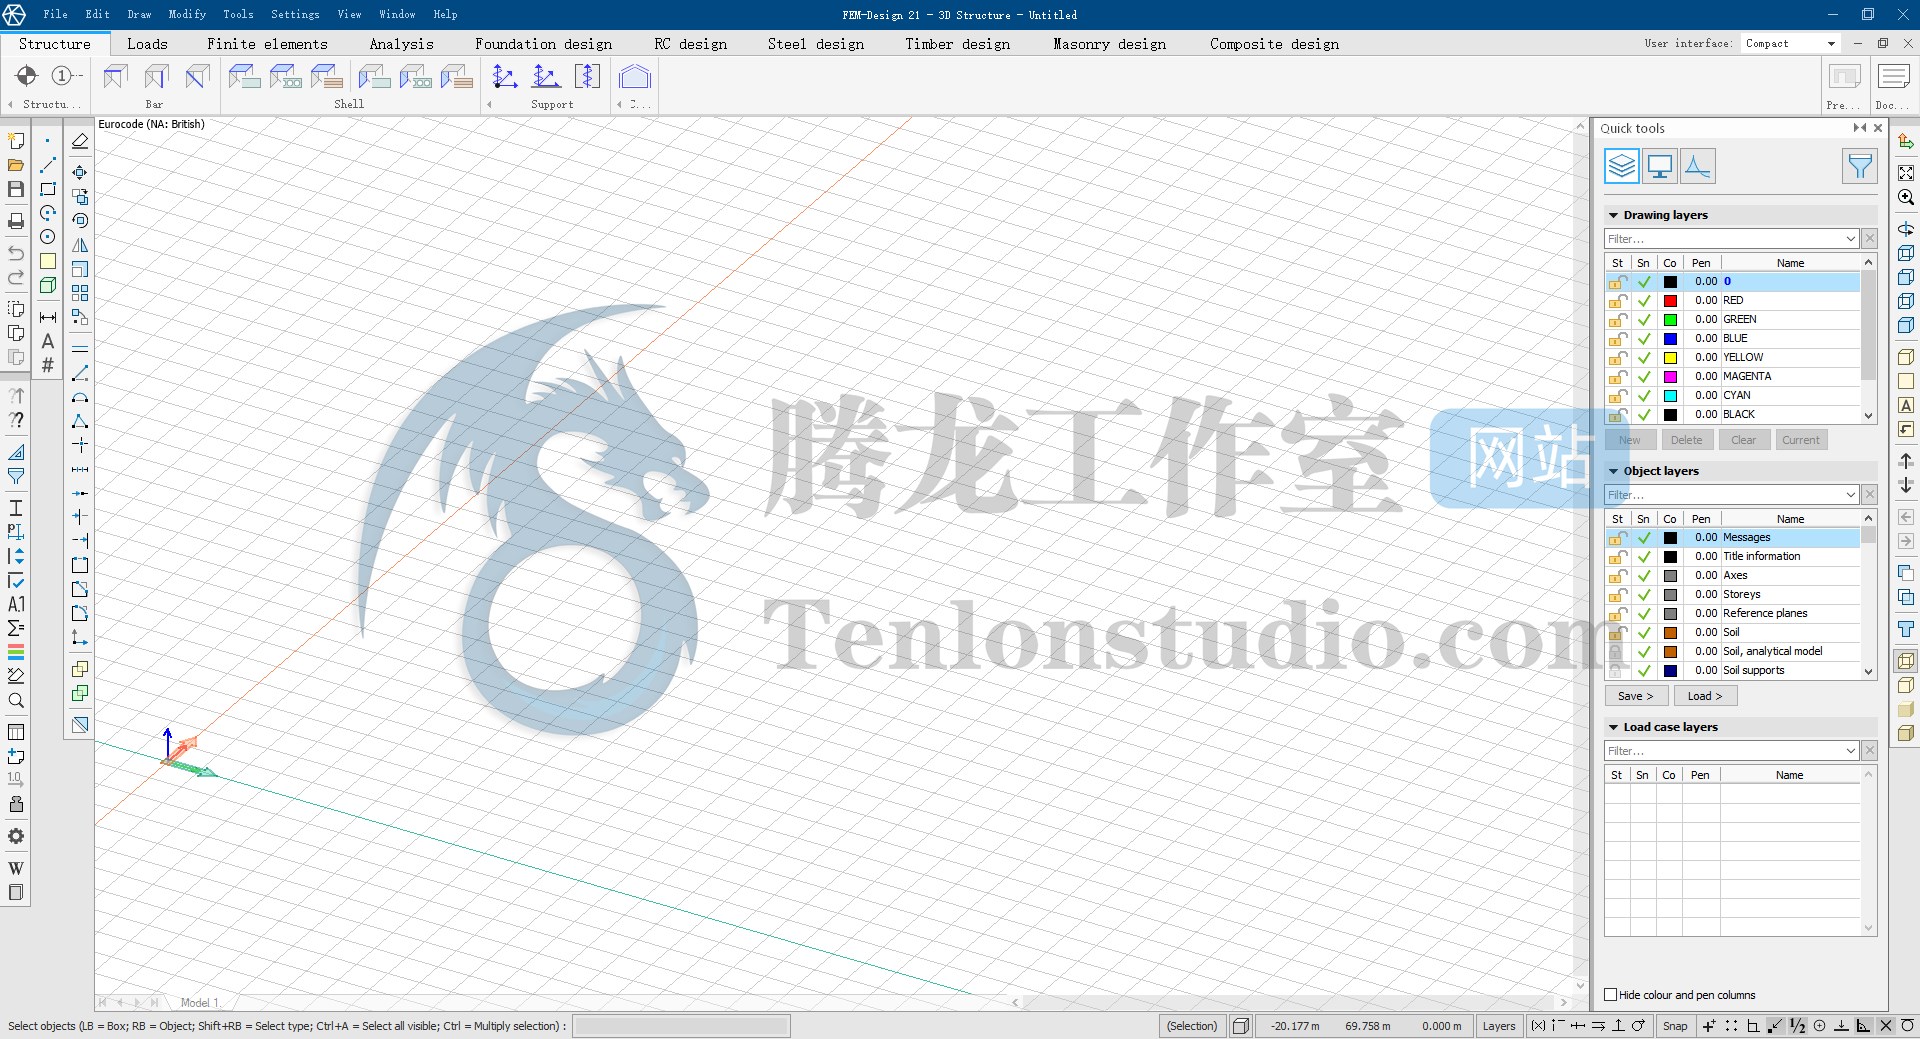This screenshot has width=1920, height=1039.
Task: Open the Drawing layers filter dropdown
Action: (1850, 239)
